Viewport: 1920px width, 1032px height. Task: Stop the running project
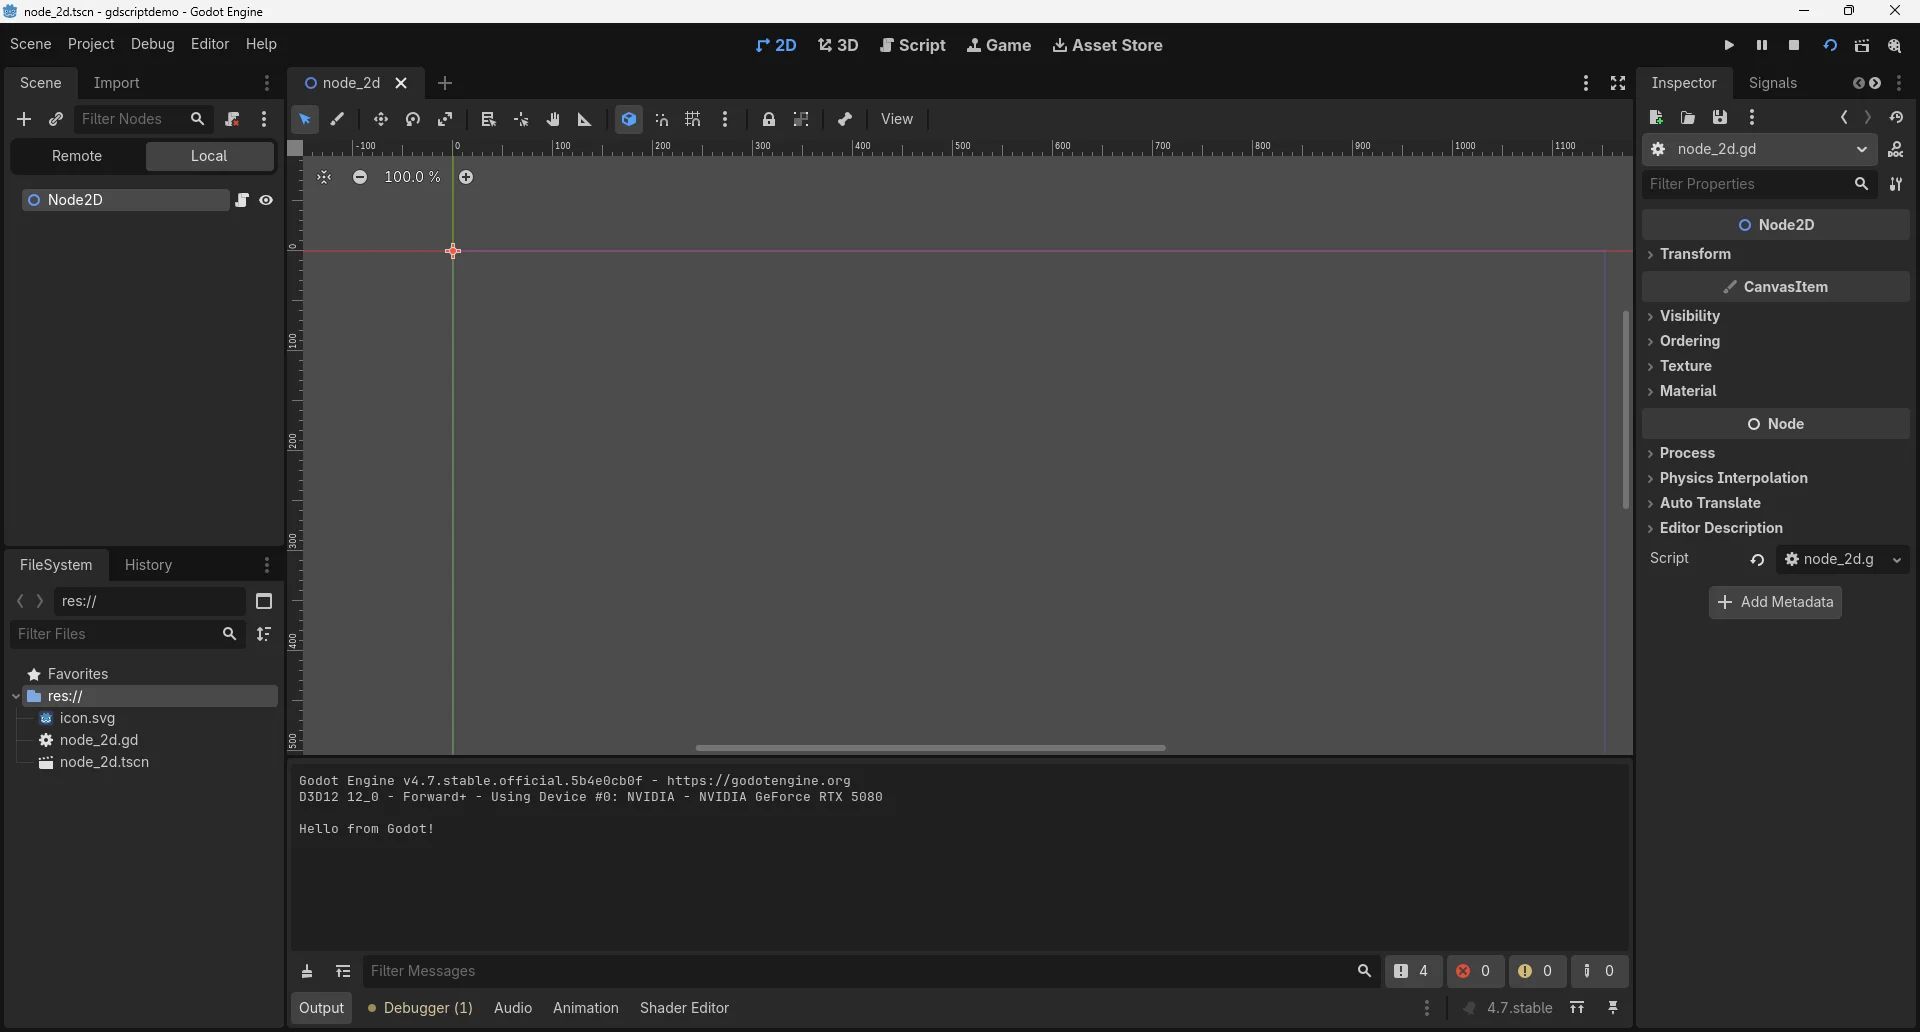(x=1795, y=45)
